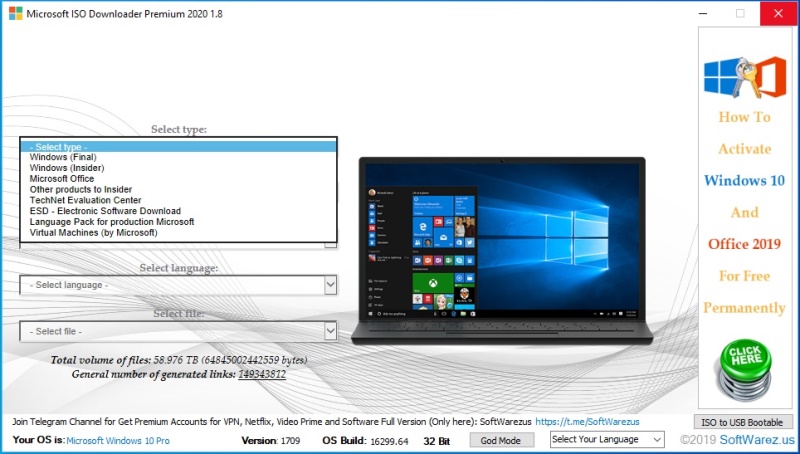The image size is (800, 454).
Task: Close the ISO Downloader window
Action: [x=778, y=14]
